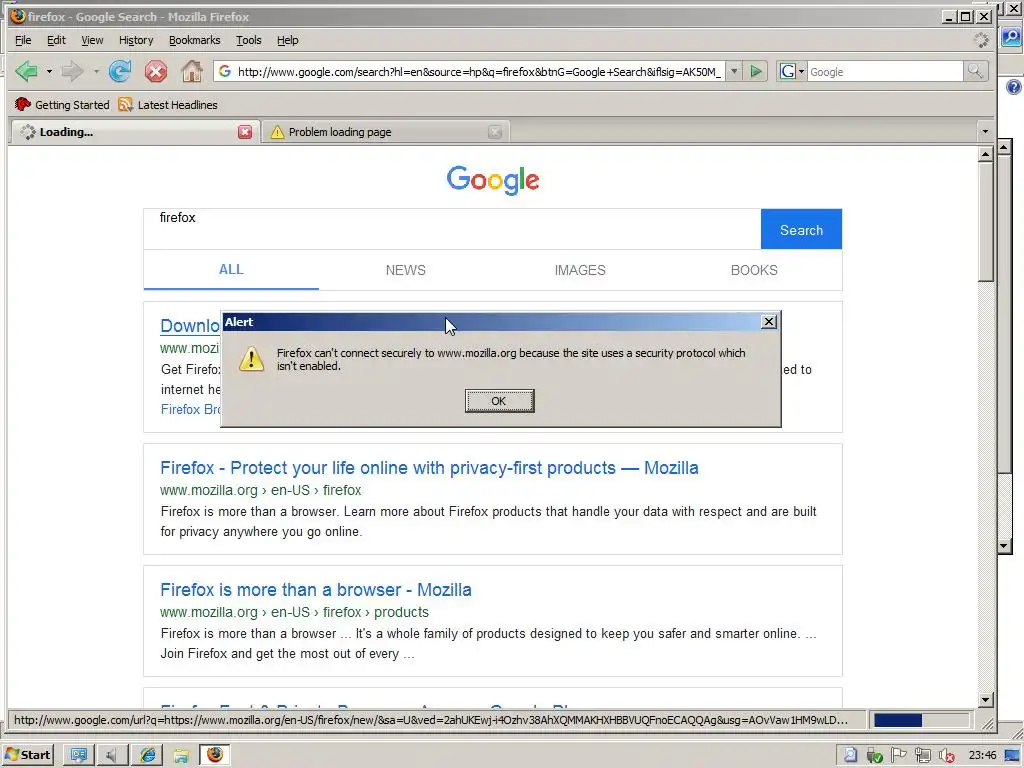Viewport: 1024px width, 768px height.
Task: Click the warning icon in the Alert dialog
Action: 251,359
